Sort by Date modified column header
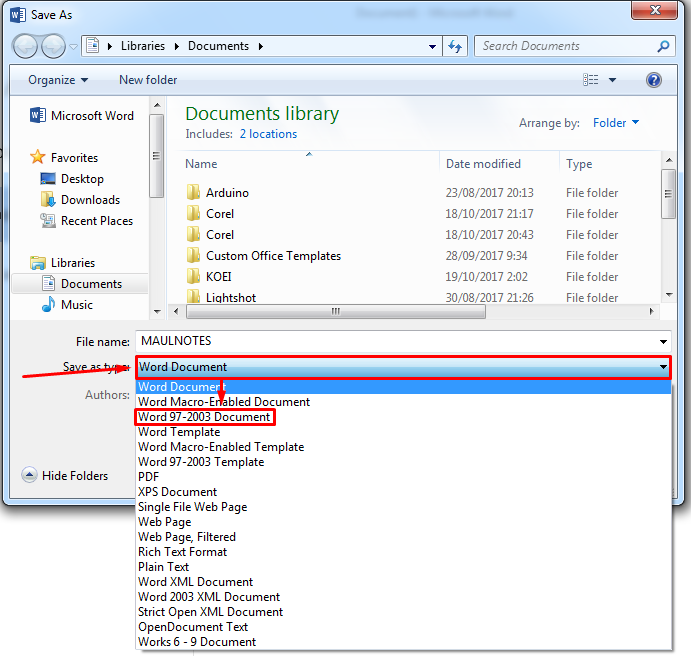Screen dimensions: 691x656 click(483, 164)
